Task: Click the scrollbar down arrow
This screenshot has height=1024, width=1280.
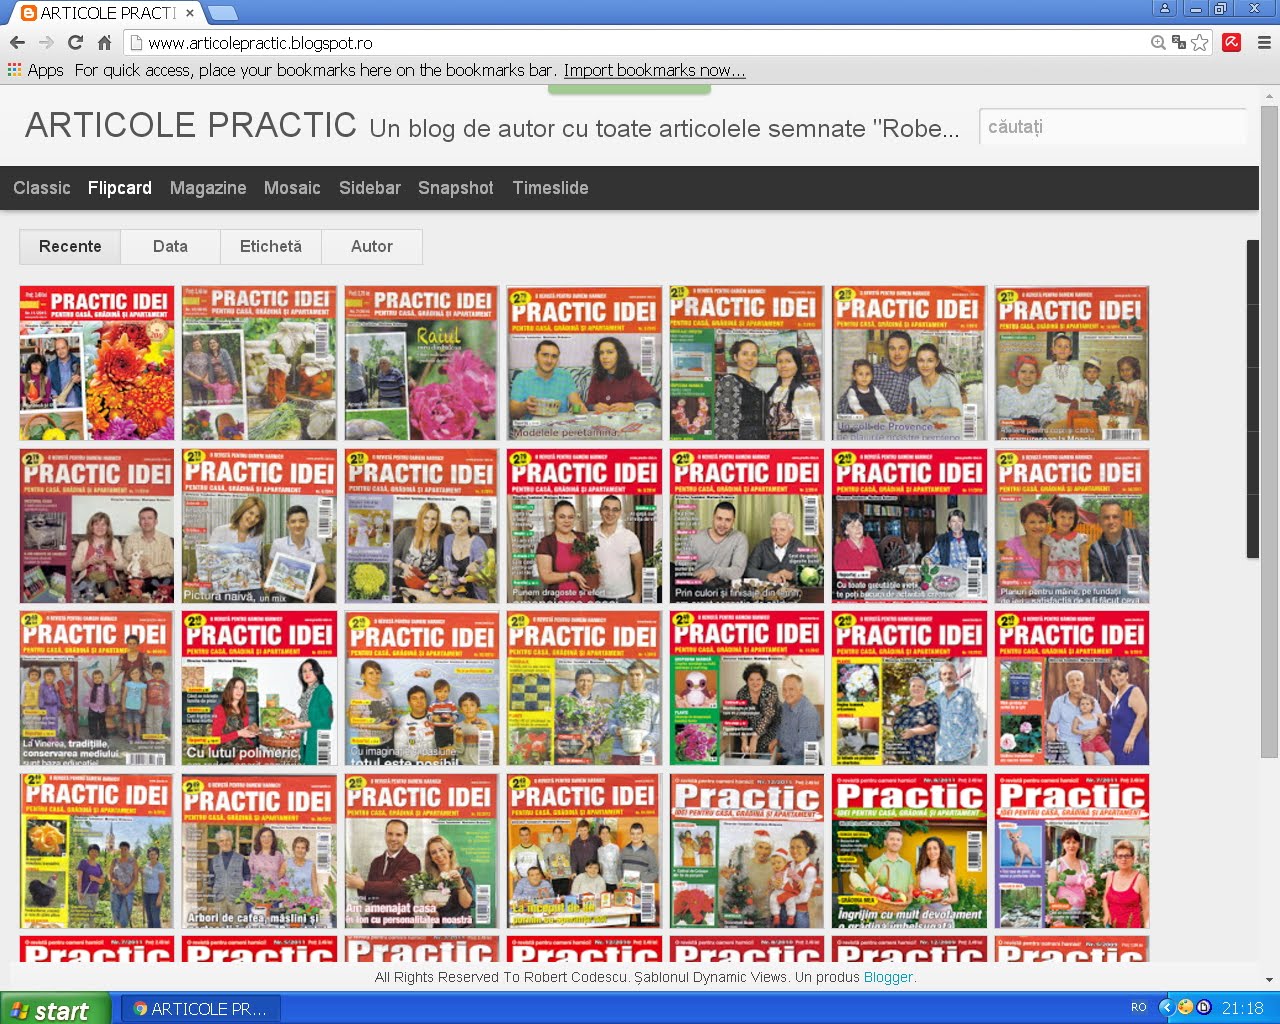Action: pyautogui.click(x=1269, y=980)
